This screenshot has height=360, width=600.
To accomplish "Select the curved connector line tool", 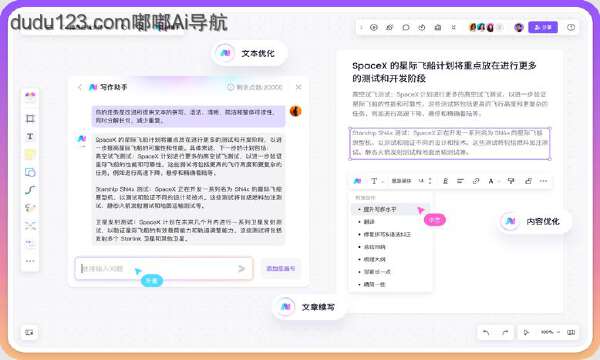I will [30, 190].
